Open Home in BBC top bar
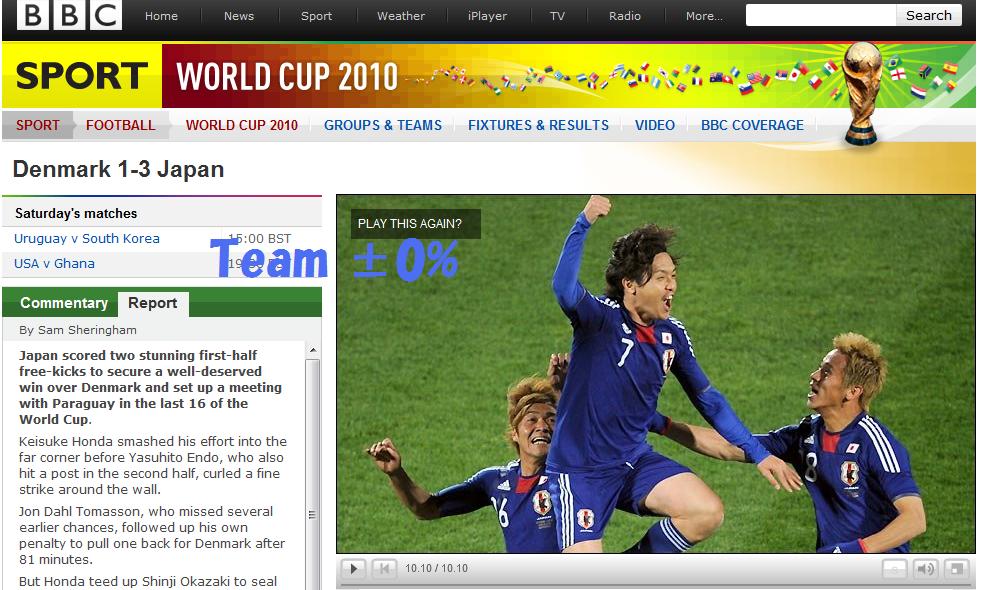Screen dimensions: 983x590 161,16
